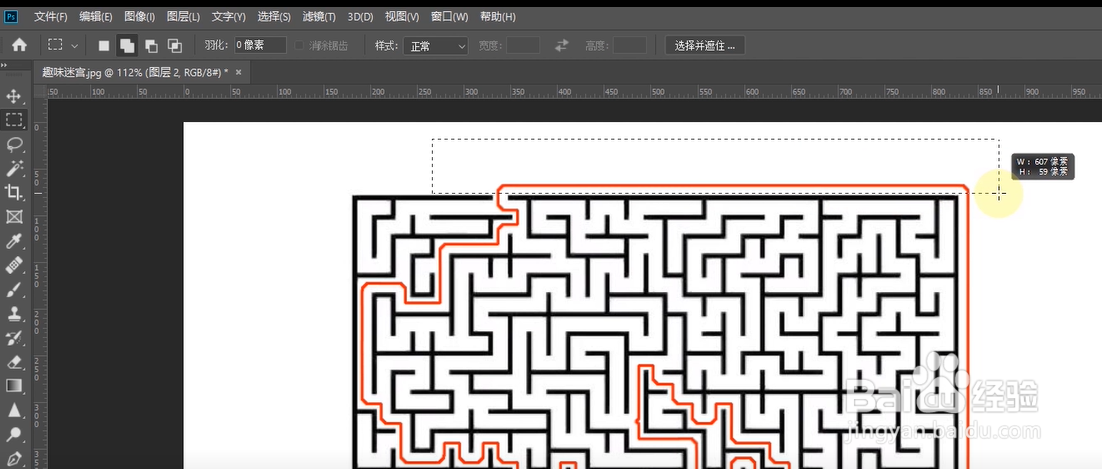Screen dimensions: 1102x469
Task: Open the 样式 style dropdown
Action: coord(436,46)
